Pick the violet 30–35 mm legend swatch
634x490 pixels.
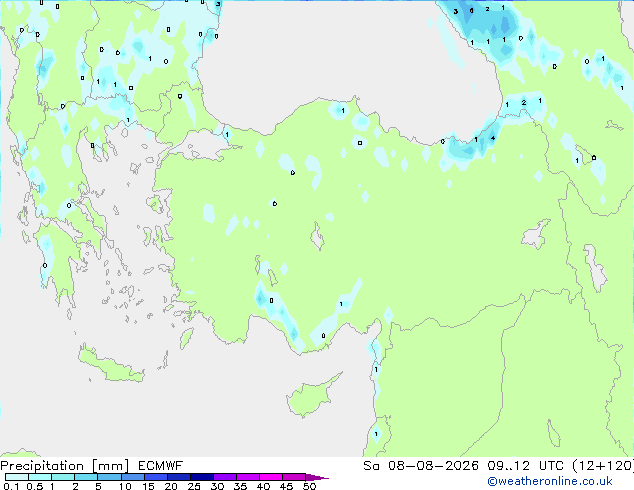tap(225, 477)
